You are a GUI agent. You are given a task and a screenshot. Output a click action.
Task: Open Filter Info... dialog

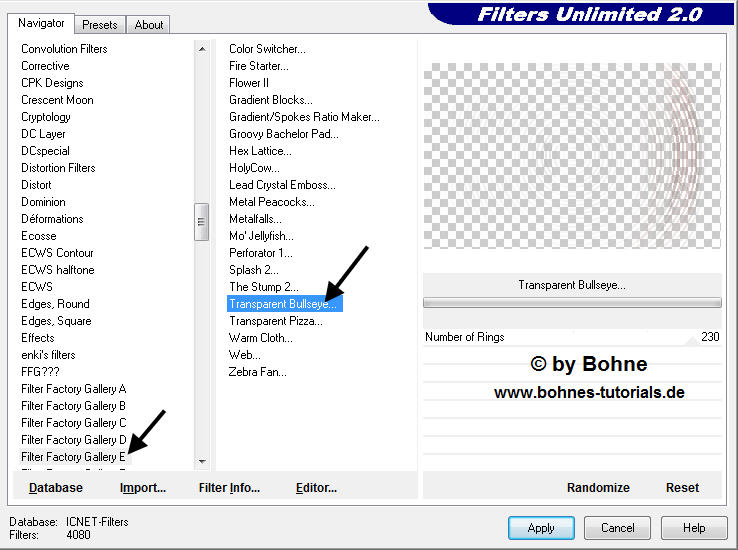[x=229, y=488]
